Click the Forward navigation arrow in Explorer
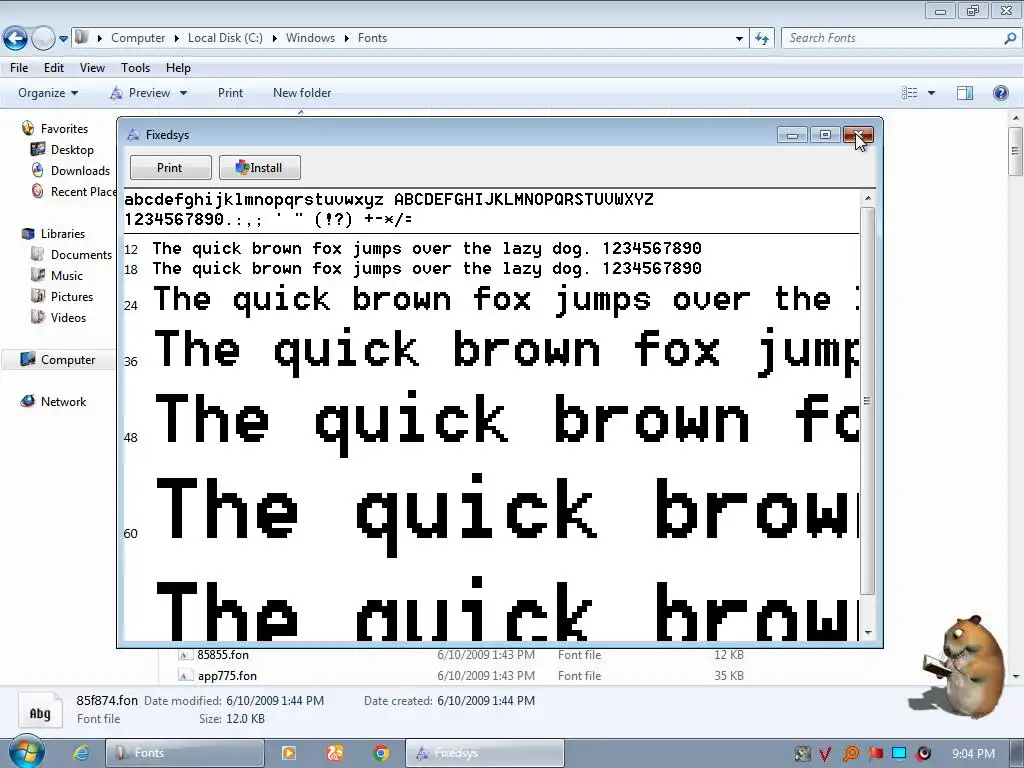The width and height of the screenshot is (1024, 768). point(43,39)
